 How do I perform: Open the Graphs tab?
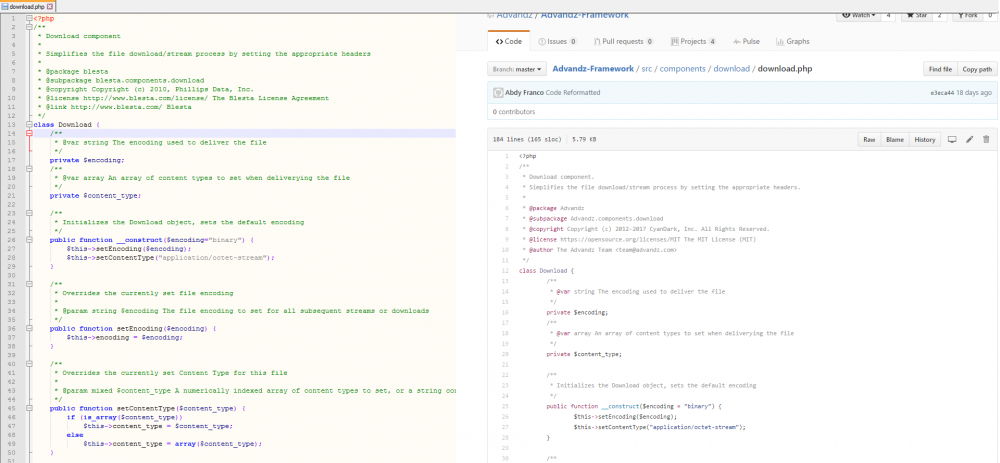(793, 41)
